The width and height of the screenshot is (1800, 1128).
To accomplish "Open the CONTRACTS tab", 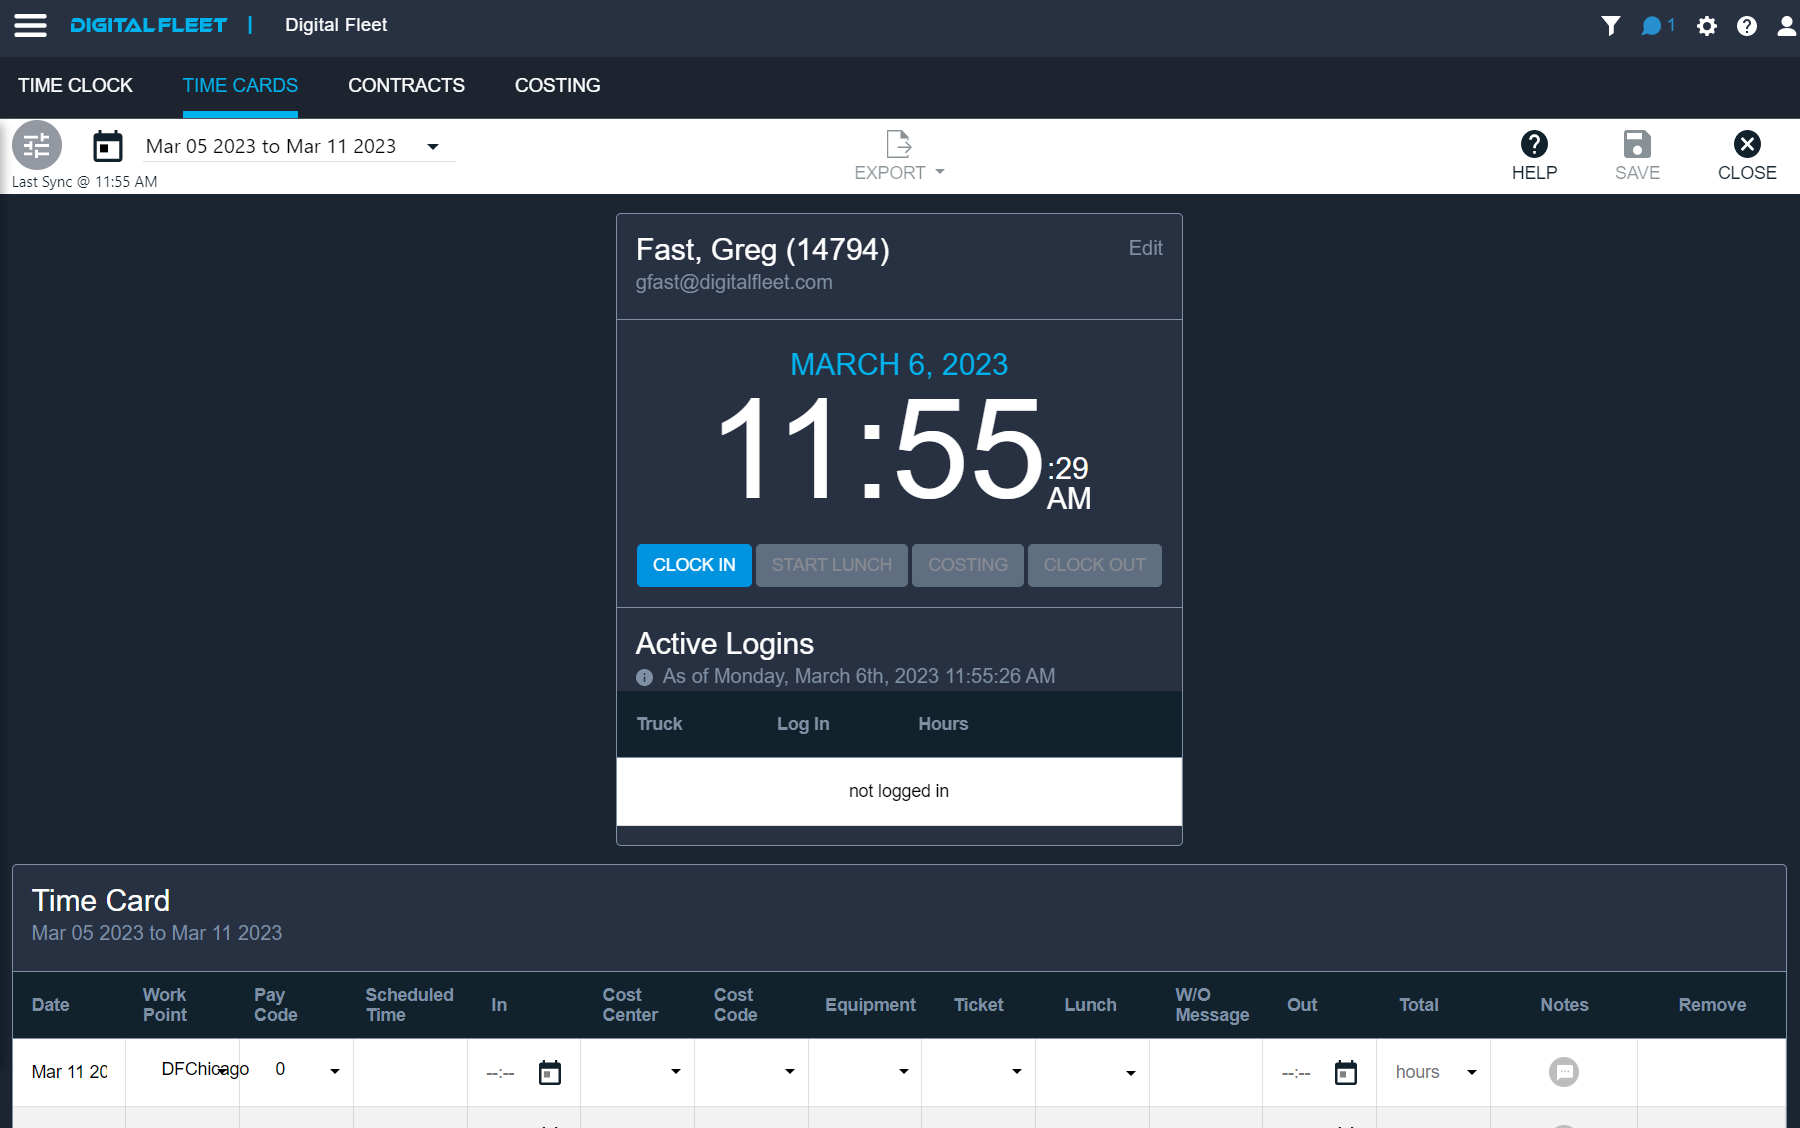I will pos(406,86).
